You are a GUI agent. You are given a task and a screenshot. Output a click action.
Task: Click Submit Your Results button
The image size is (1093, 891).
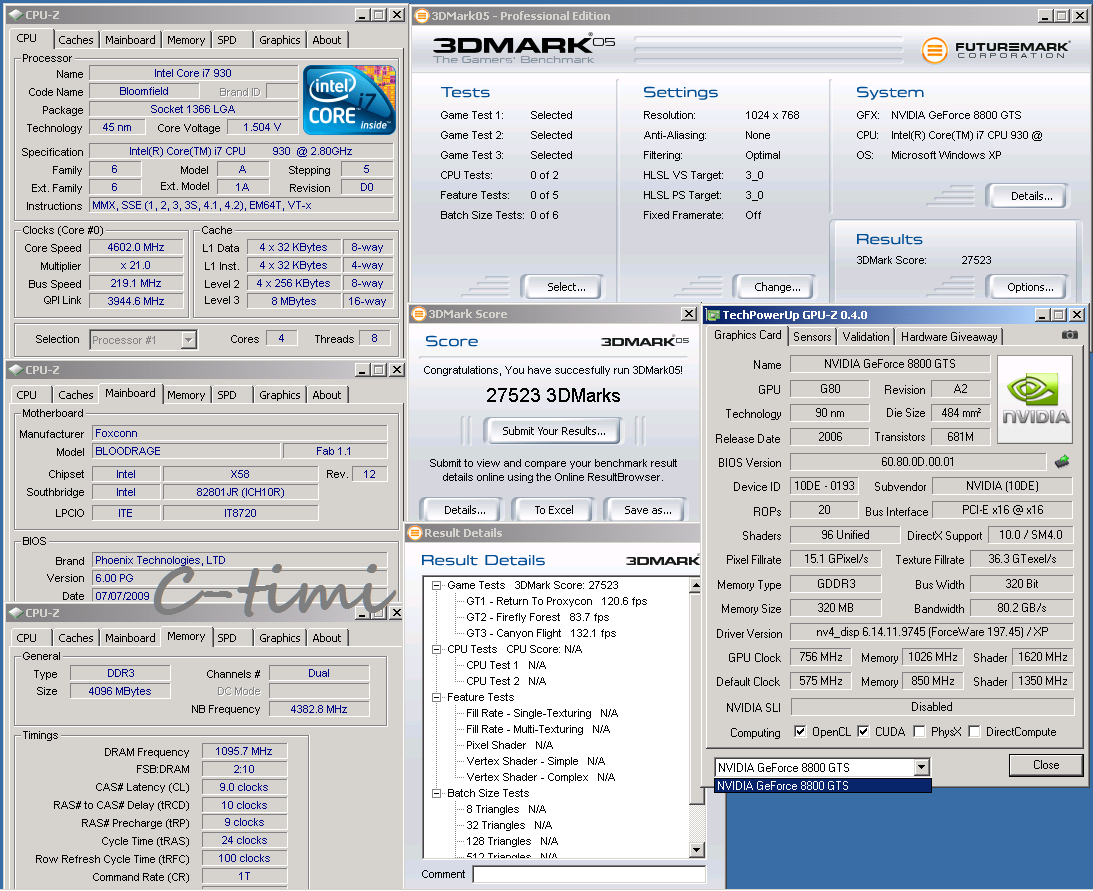click(x=553, y=431)
